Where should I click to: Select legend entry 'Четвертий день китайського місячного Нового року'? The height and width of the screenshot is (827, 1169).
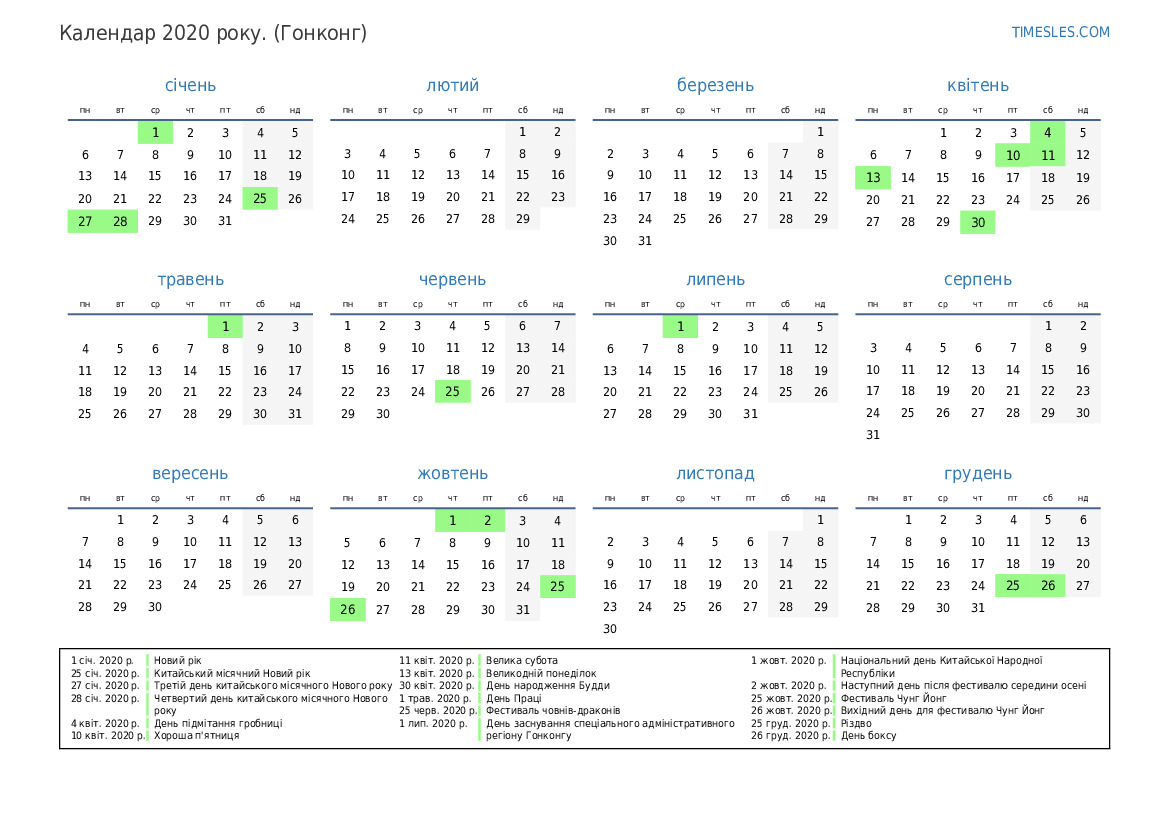271,704
